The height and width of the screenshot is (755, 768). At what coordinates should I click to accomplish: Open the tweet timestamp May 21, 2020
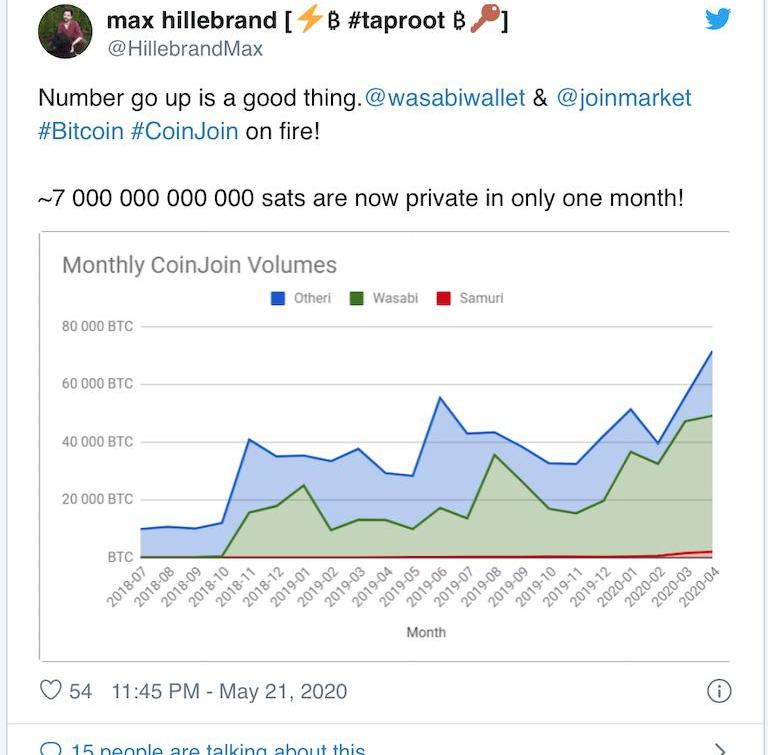pyautogui.click(x=229, y=691)
